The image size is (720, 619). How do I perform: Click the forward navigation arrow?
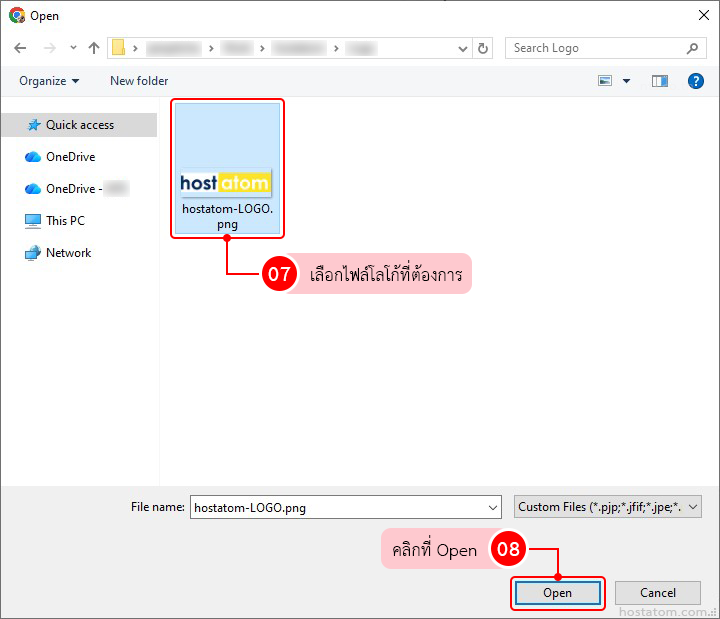click(x=49, y=48)
